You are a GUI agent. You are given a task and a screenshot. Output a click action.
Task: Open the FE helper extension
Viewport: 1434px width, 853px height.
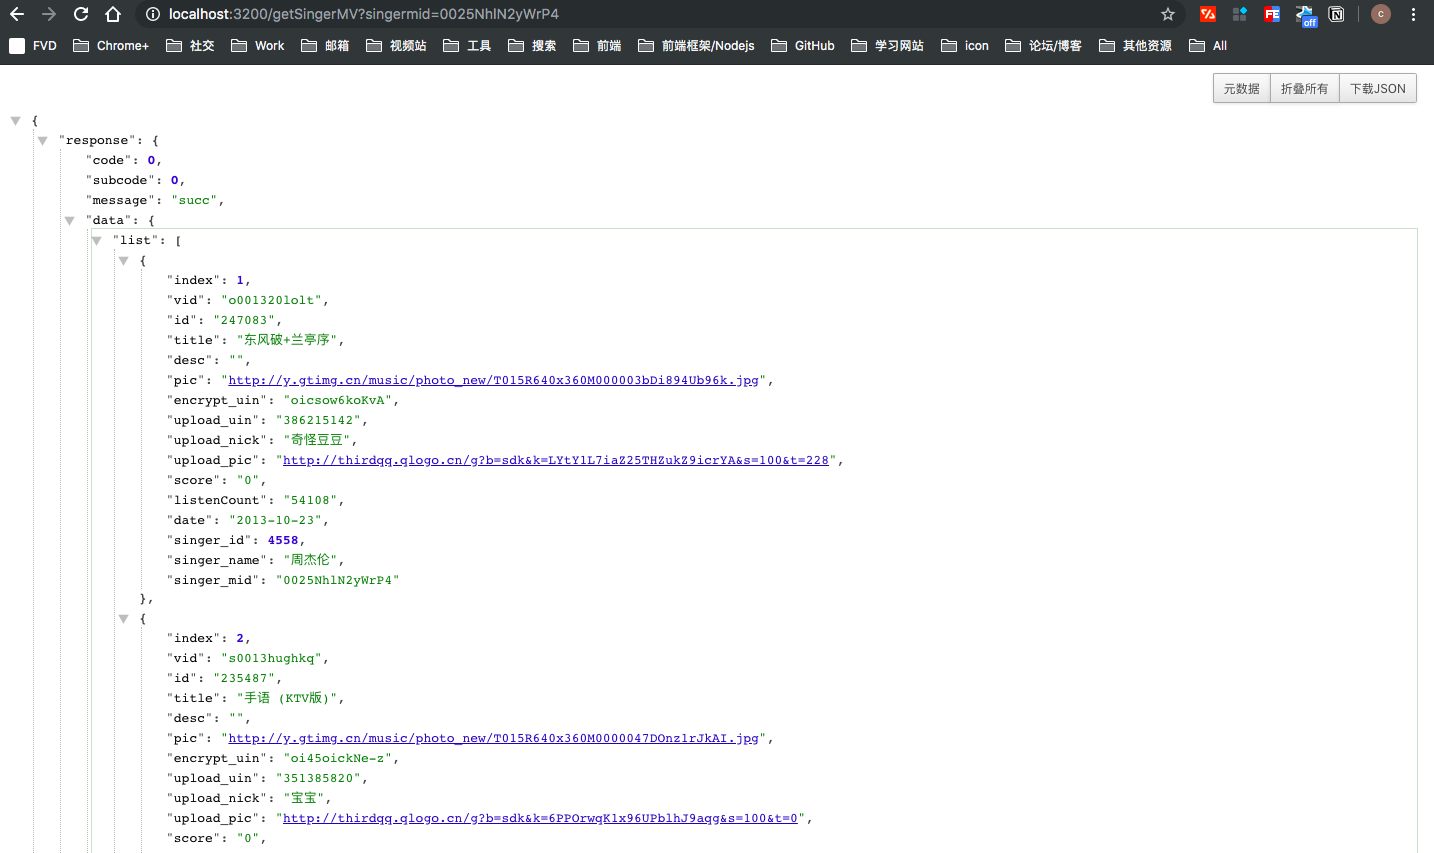coord(1272,14)
